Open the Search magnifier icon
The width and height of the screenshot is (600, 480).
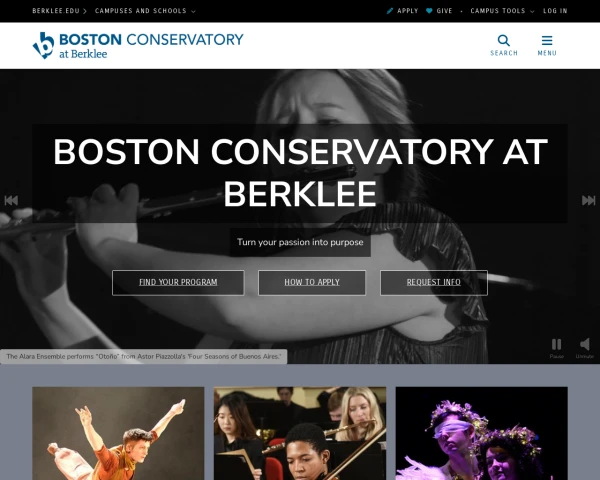(x=504, y=40)
